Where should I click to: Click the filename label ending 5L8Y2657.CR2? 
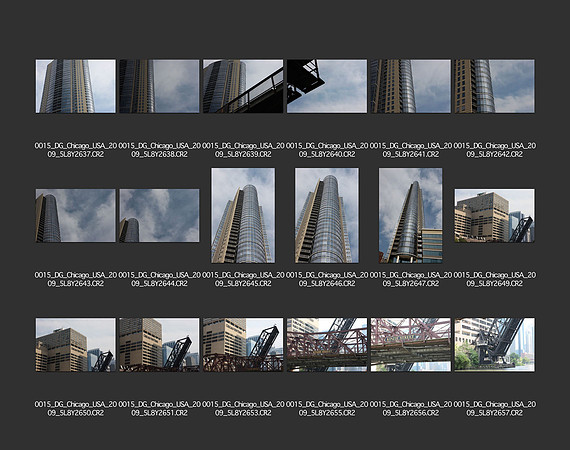(x=494, y=409)
